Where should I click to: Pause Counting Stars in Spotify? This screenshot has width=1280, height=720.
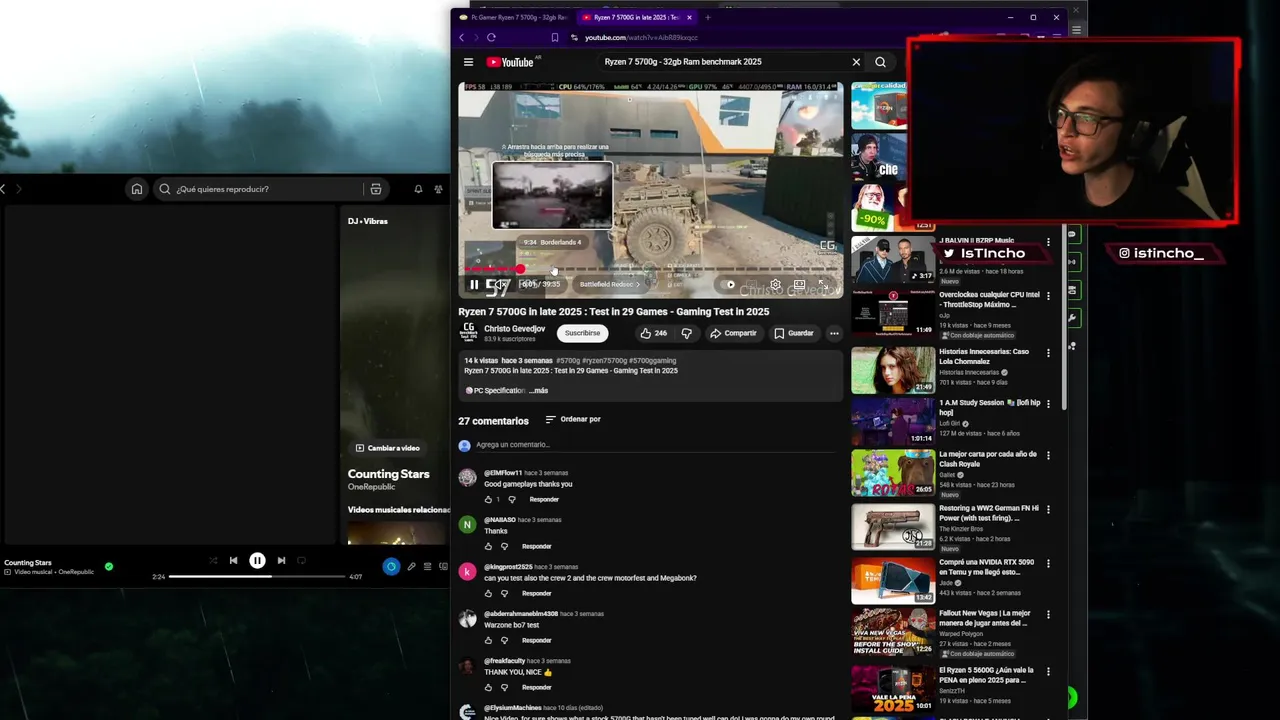pyautogui.click(x=257, y=561)
